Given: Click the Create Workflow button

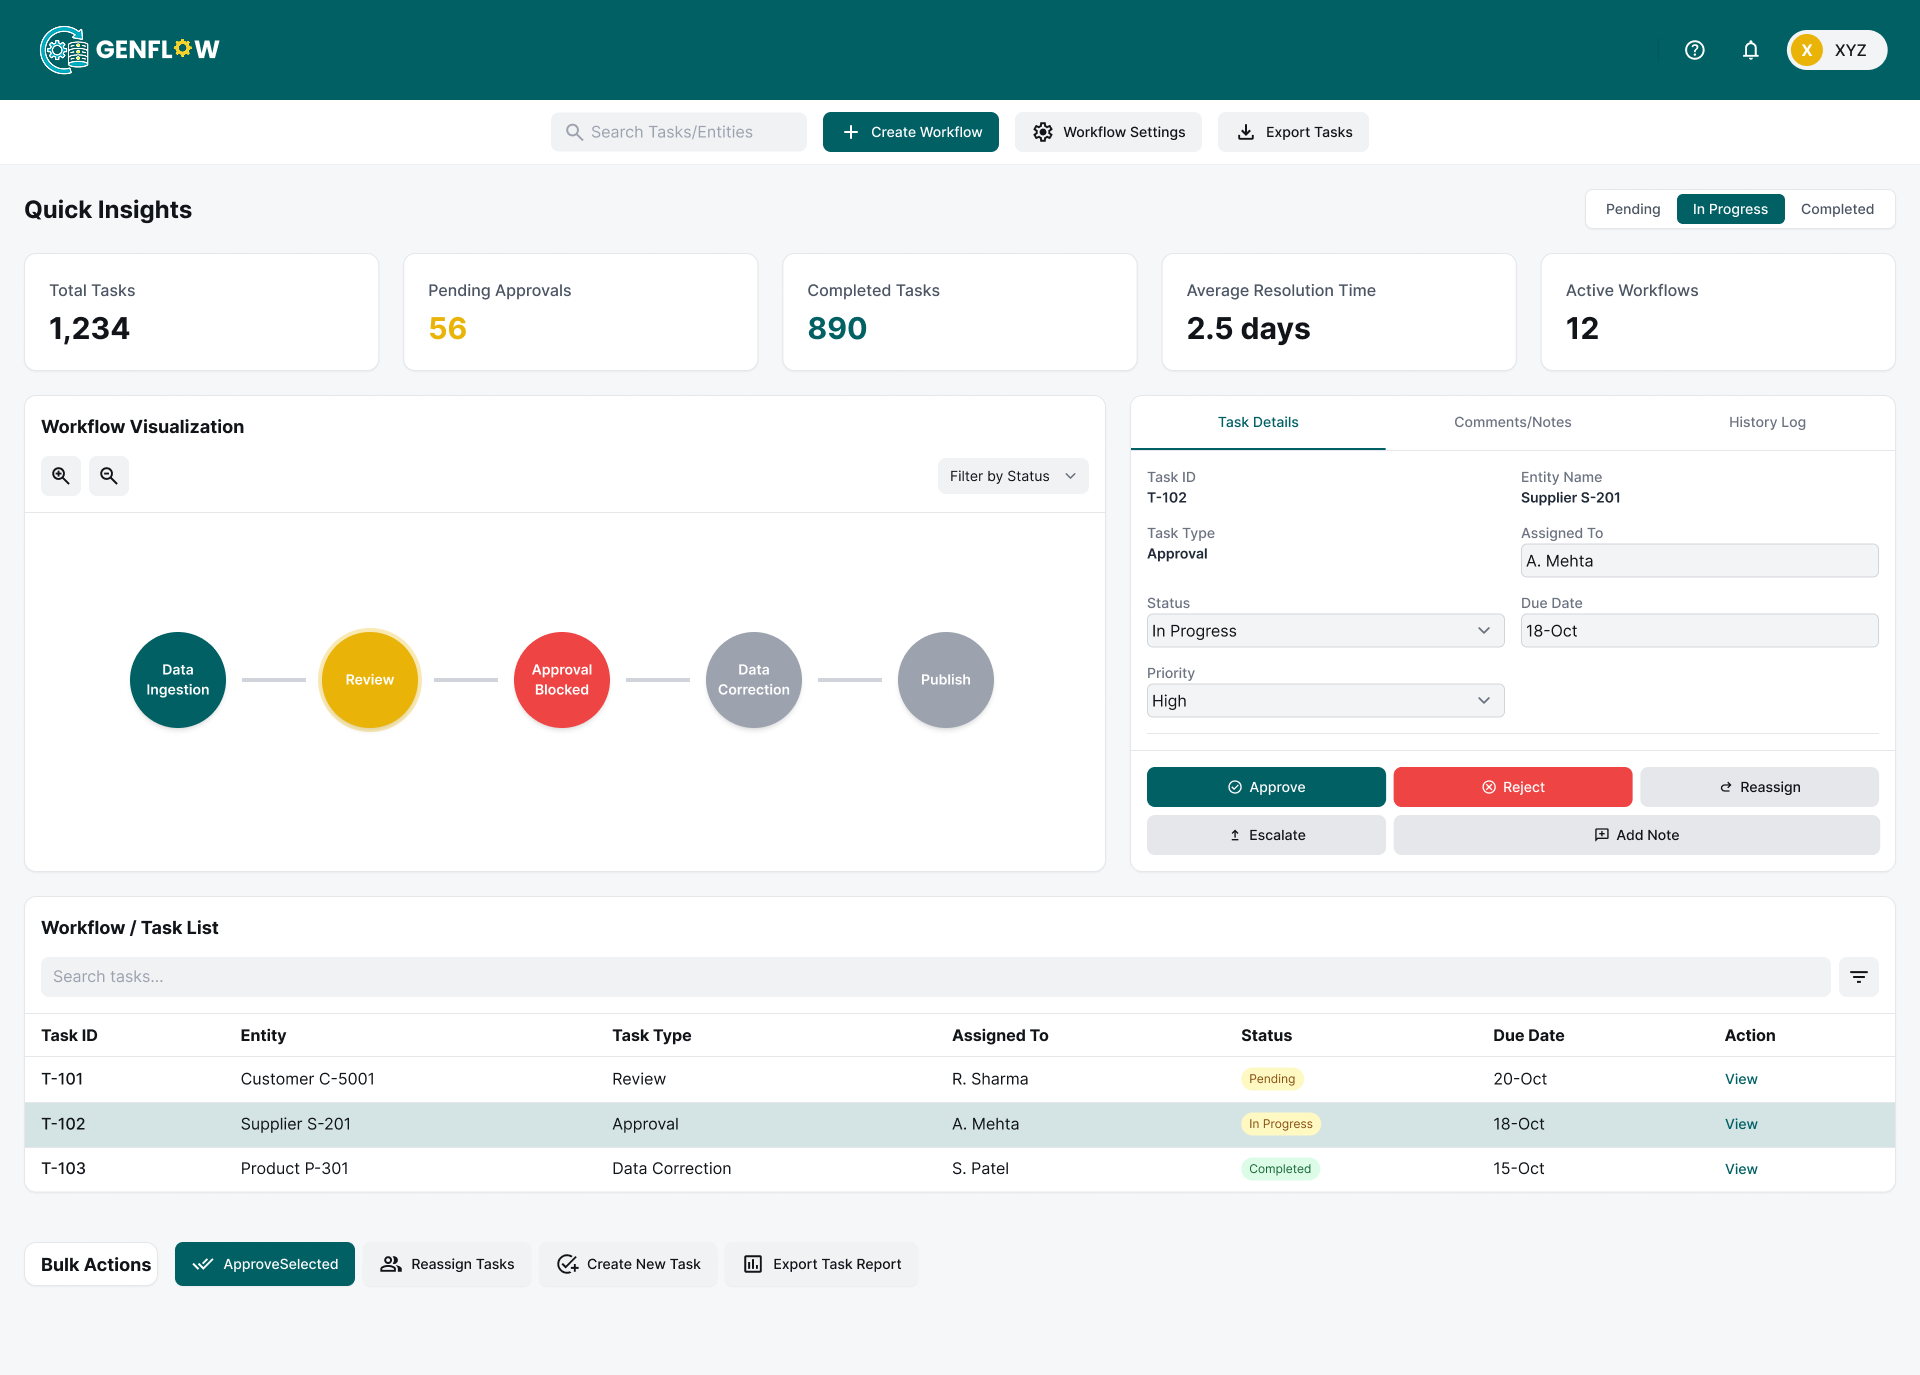Looking at the screenshot, I should (x=911, y=132).
